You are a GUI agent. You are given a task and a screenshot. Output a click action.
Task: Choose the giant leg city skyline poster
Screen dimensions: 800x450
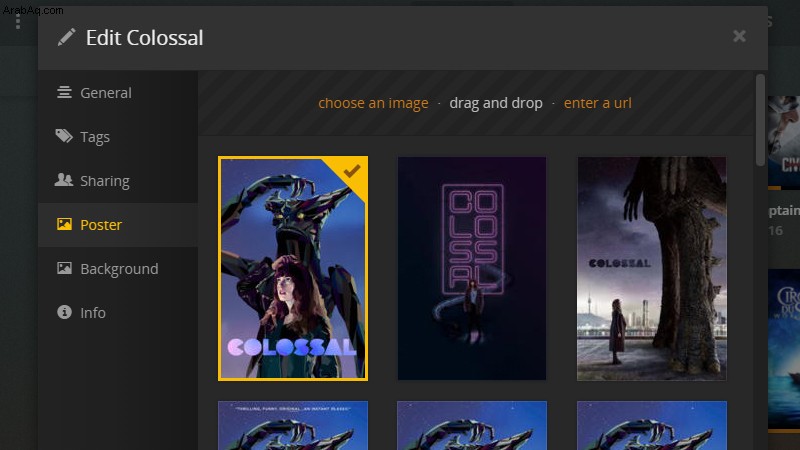652,268
